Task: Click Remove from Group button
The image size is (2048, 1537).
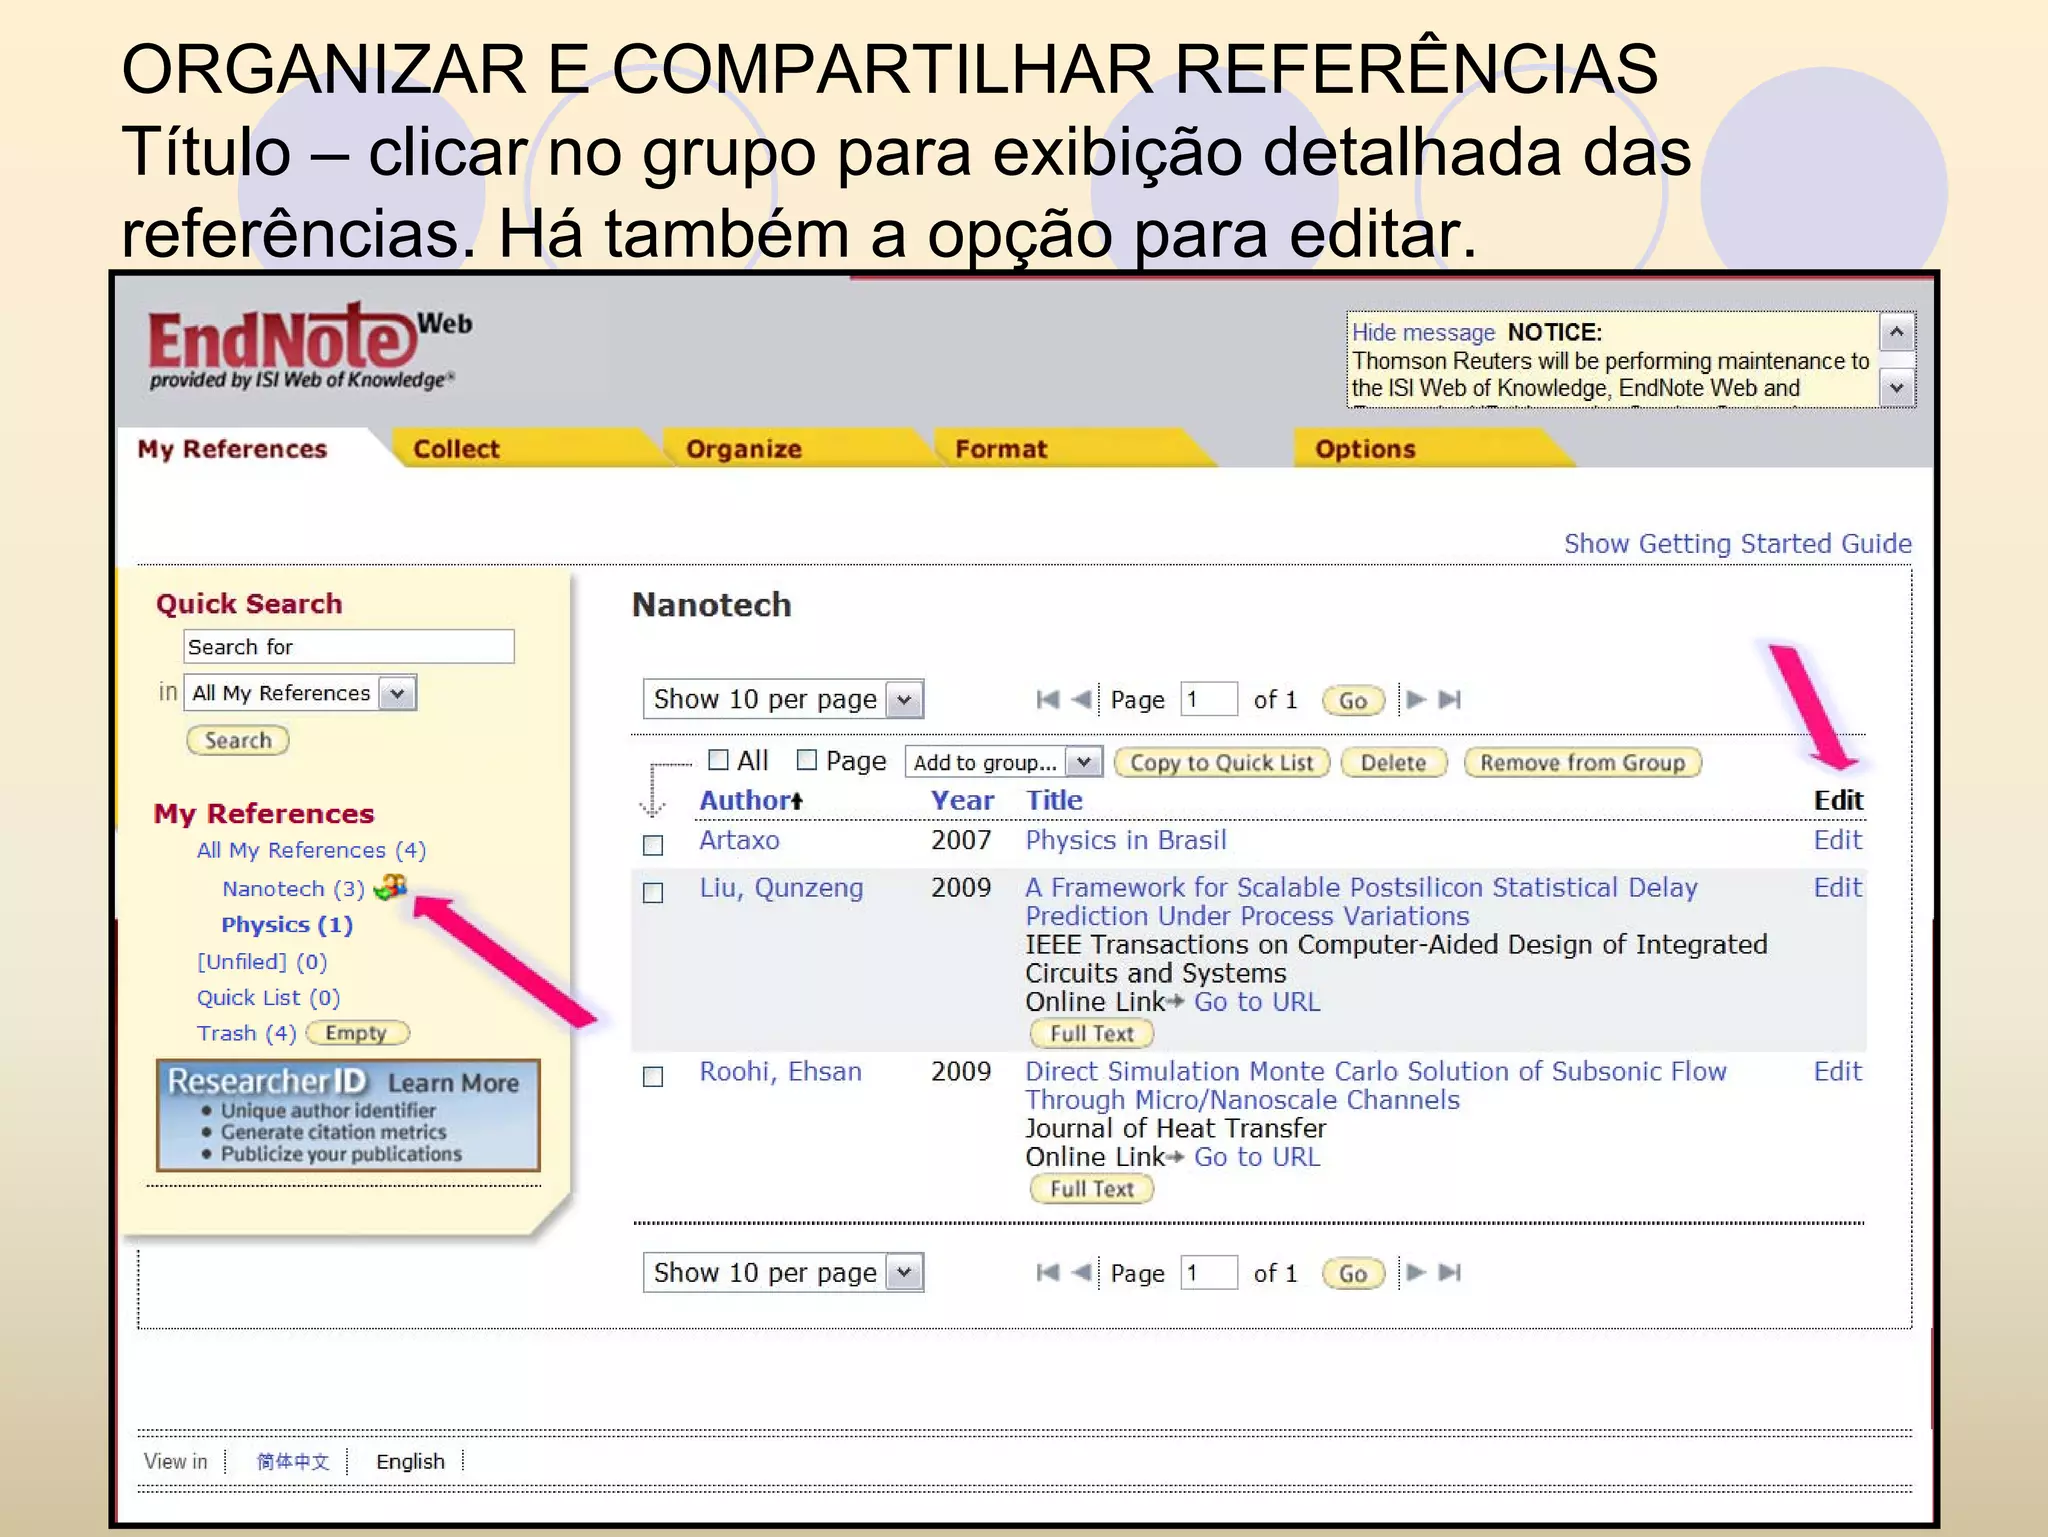Action: pyautogui.click(x=1582, y=762)
